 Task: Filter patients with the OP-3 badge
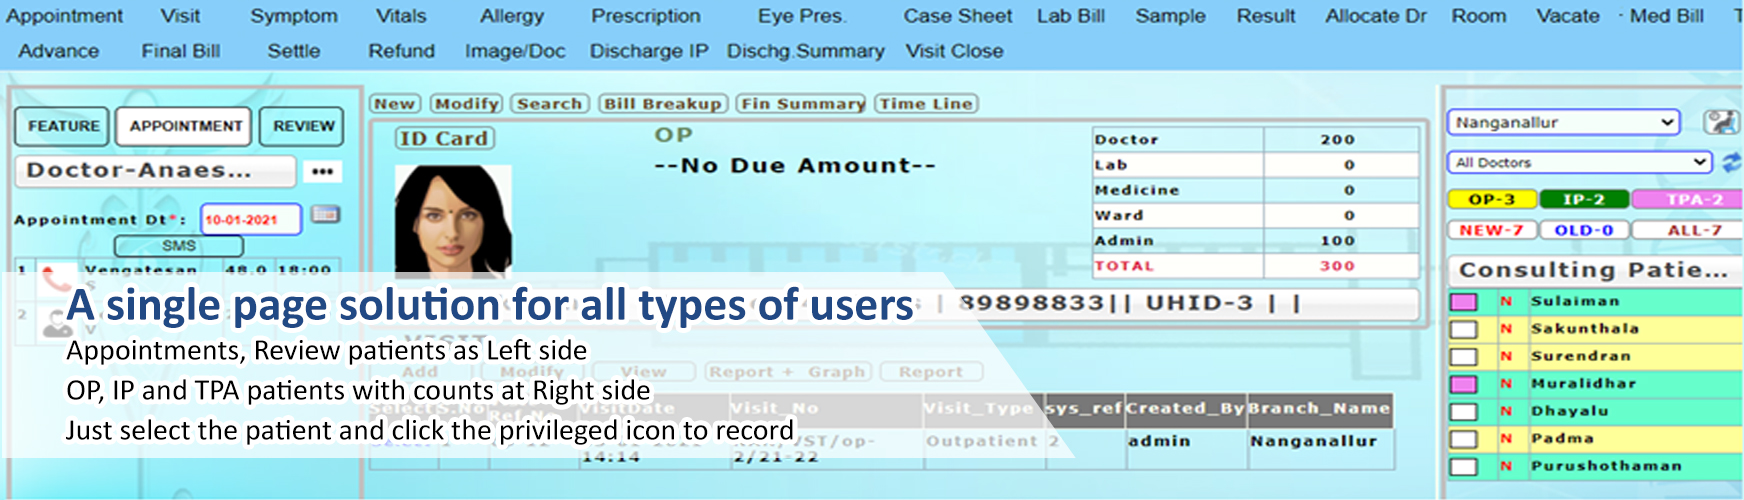click(1491, 200)
